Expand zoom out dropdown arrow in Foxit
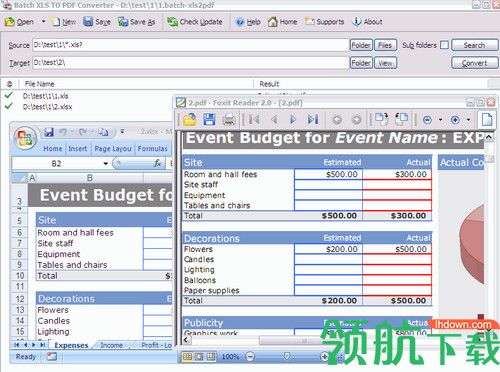The height and width of the screenshot is (372, 500). click(x=440, y=120)
